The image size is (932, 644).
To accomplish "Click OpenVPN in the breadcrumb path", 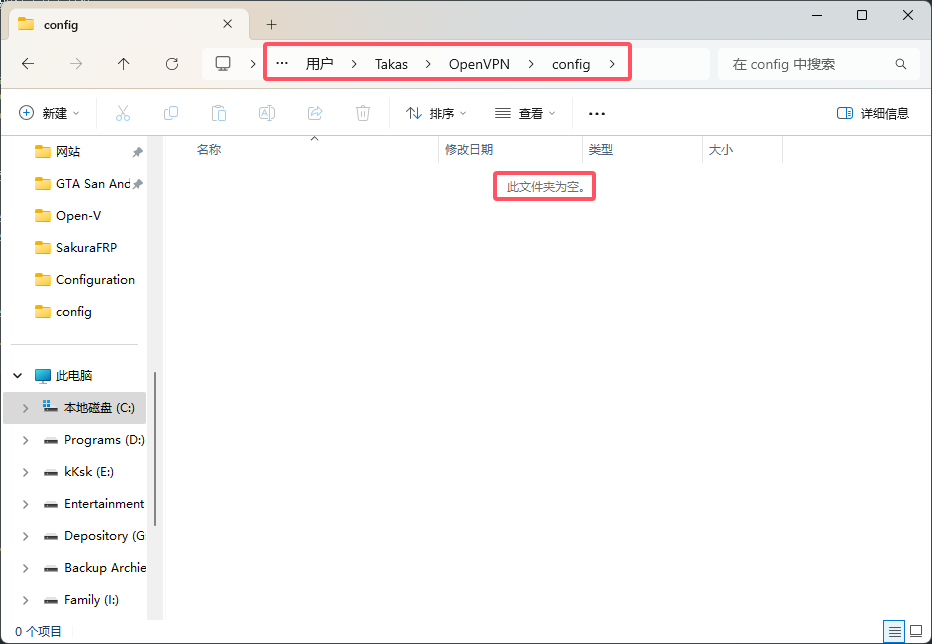I will point(479,64).
